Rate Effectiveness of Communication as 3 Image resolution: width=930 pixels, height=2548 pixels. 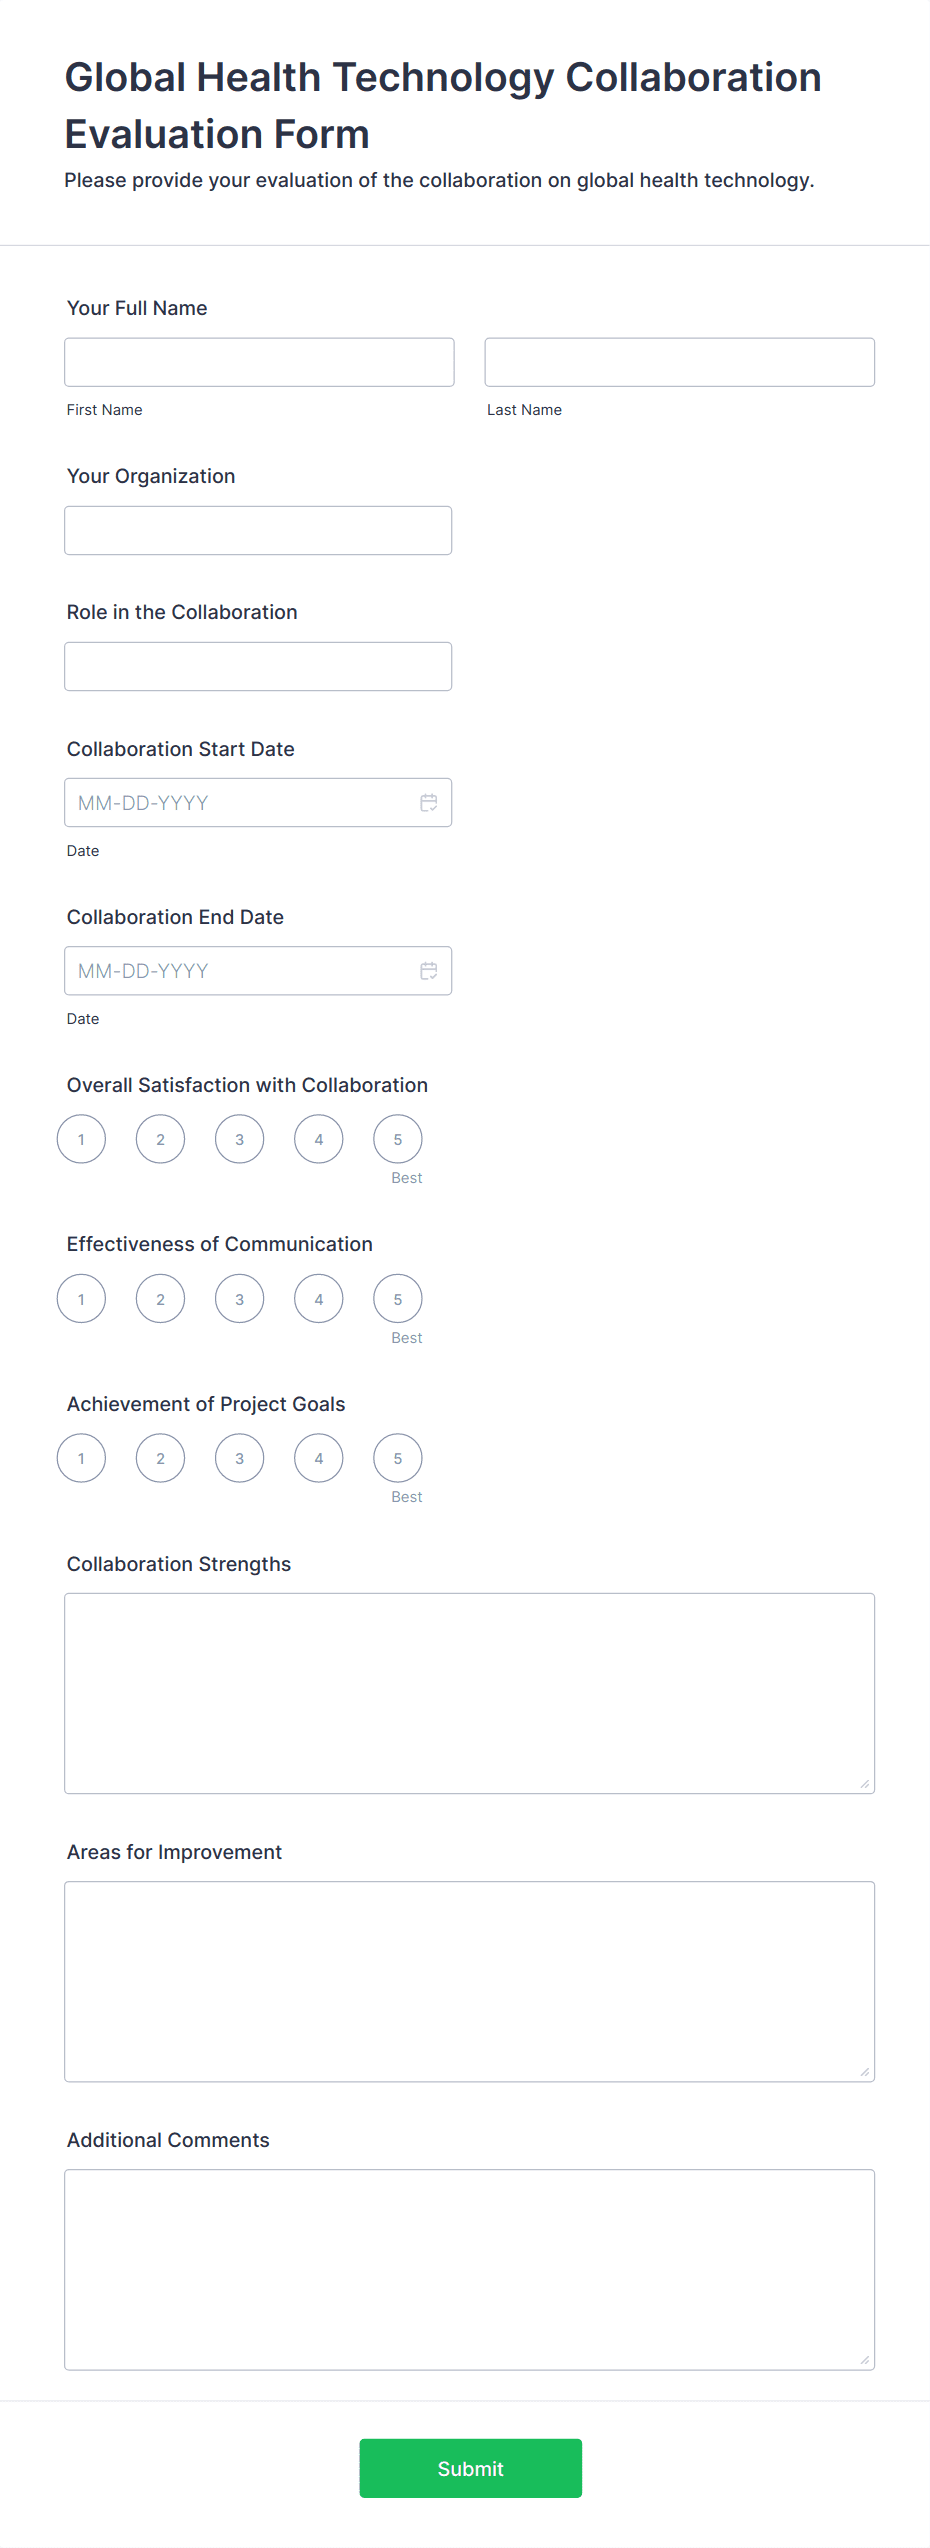click(x=240, y=1299)
